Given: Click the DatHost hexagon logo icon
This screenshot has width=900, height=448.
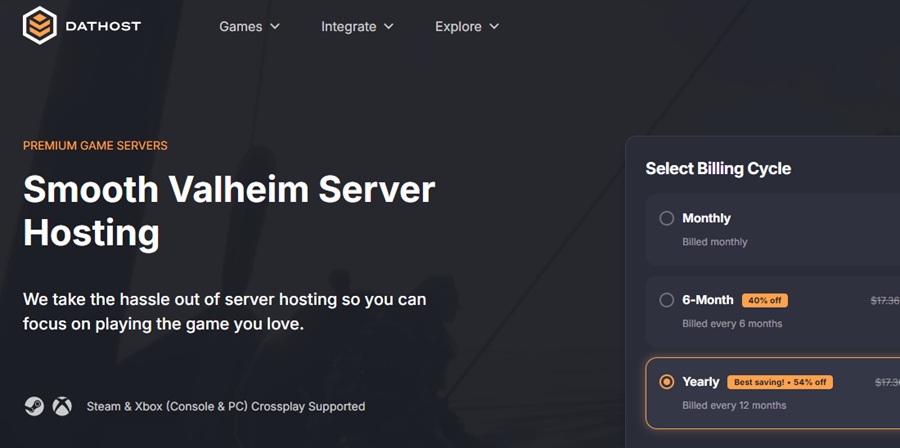Looking at the screenshot, I should 40,25.
